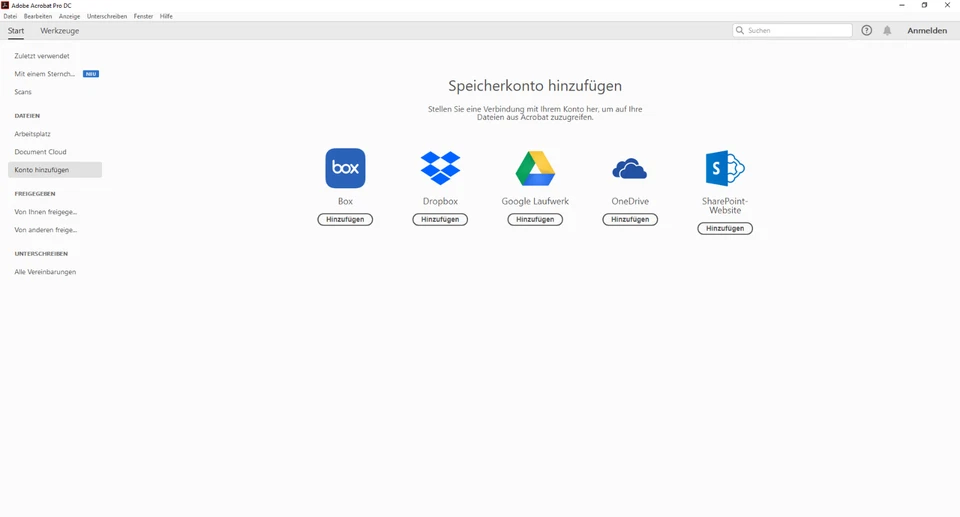Open Document Cloud in sidebar
Image resolution: width=960 pixels, height=517 pixels.
coord(40,152)
